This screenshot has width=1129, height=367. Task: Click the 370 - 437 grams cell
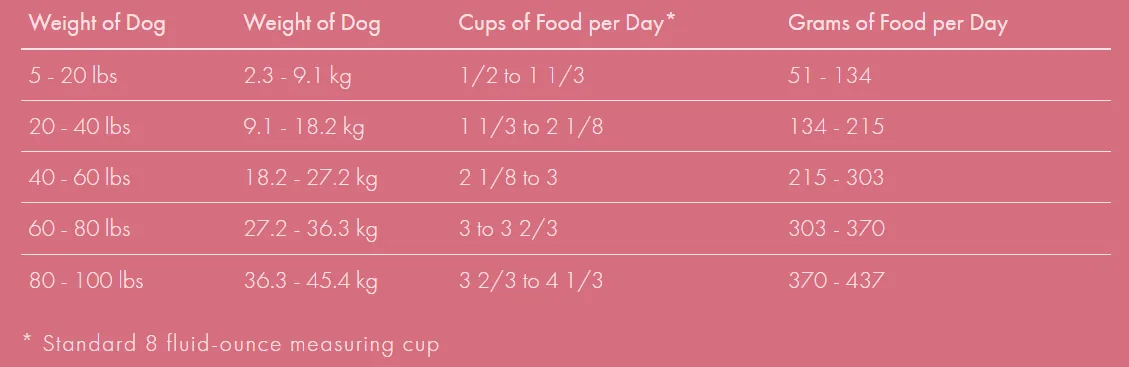[x=836, y=280]
